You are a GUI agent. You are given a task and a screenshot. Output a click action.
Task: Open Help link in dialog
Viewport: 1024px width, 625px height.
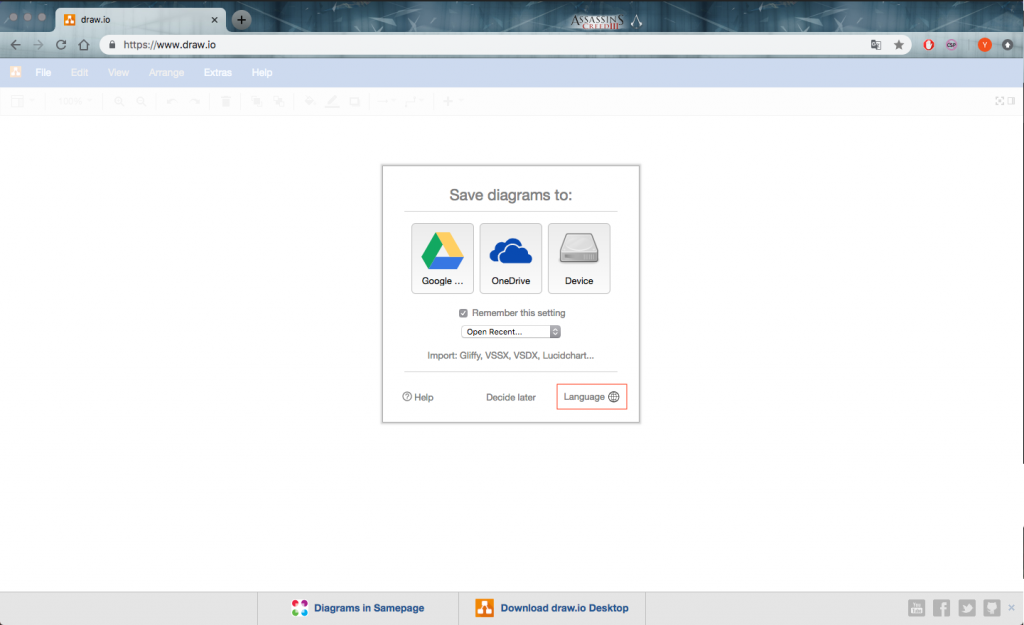point(418,397)
